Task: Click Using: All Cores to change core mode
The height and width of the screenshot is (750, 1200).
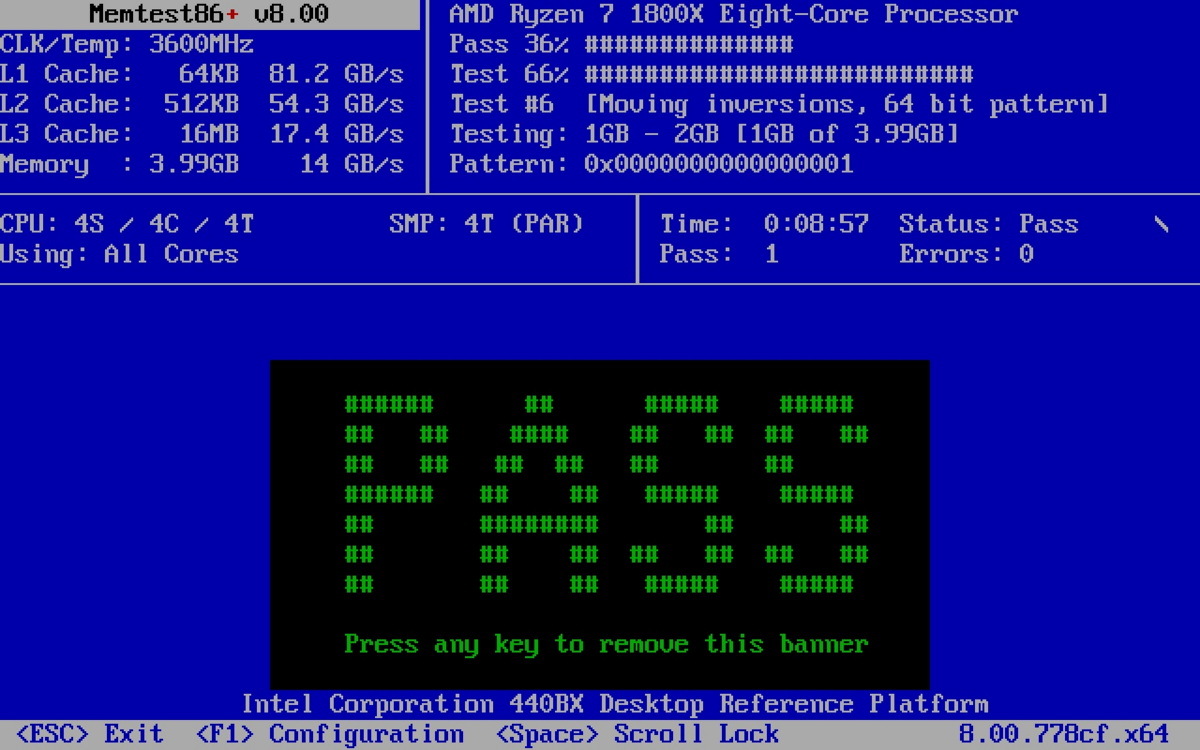Action: coord(120,254)
